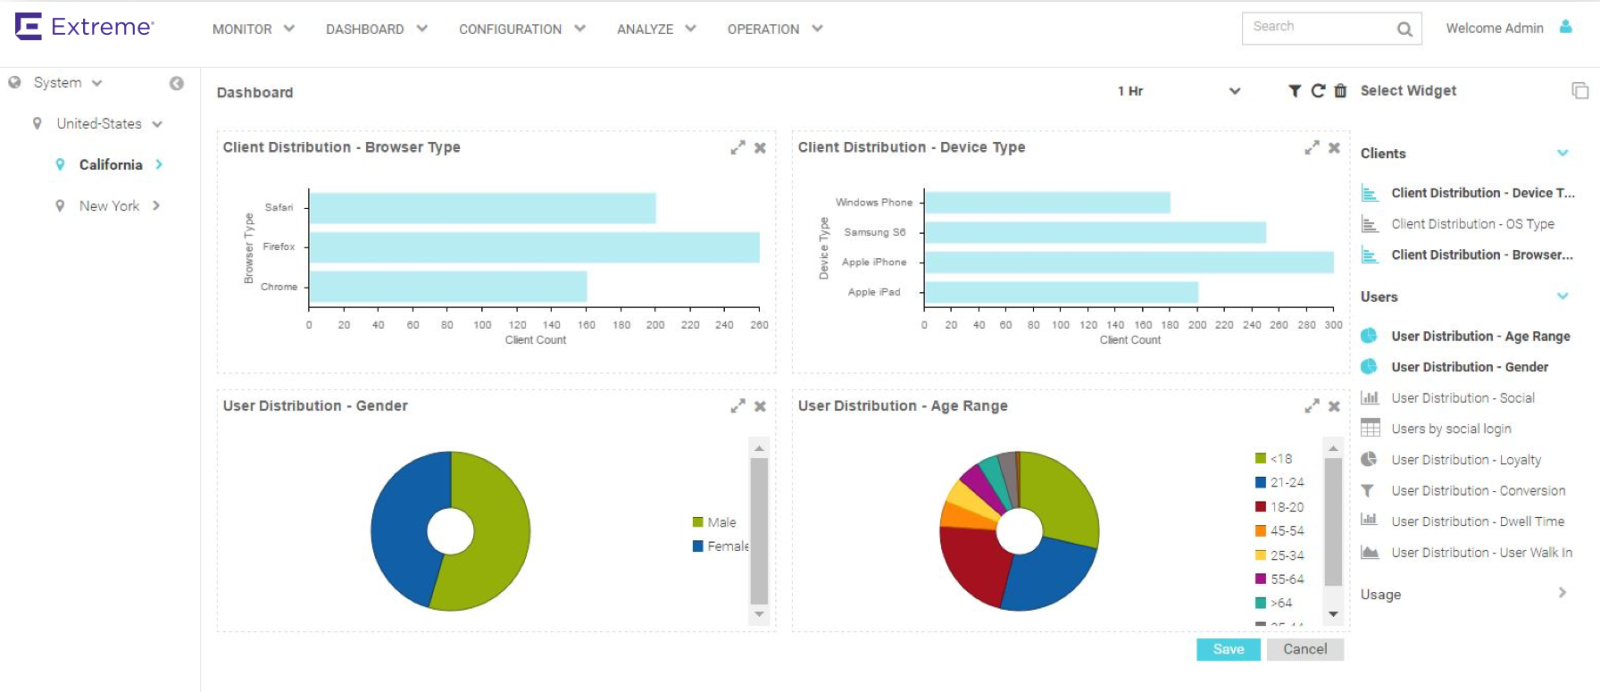This screenshot has height=692, width=1600.
Task: Click the table icon for Users by social login
Action: (1370, 428)
